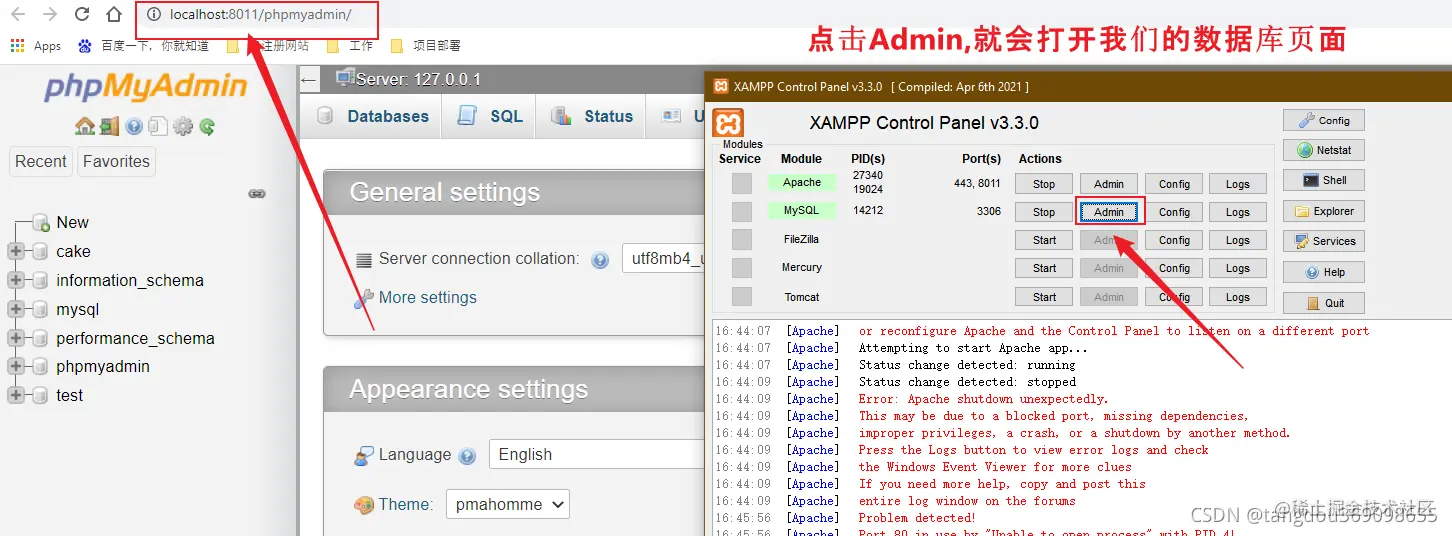Screen dimensions: 1452x536
Task: Toggle Tomcat service checkbox
Action: (741, 297)
